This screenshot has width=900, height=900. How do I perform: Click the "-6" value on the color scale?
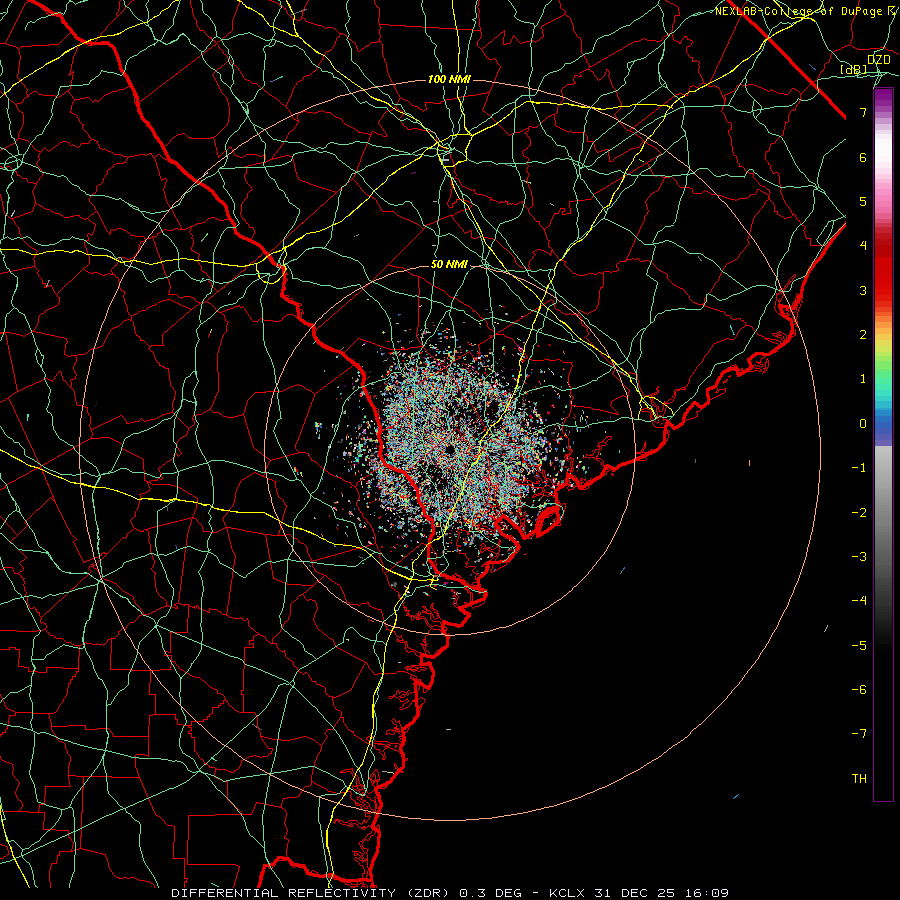(x=859, y=690)
